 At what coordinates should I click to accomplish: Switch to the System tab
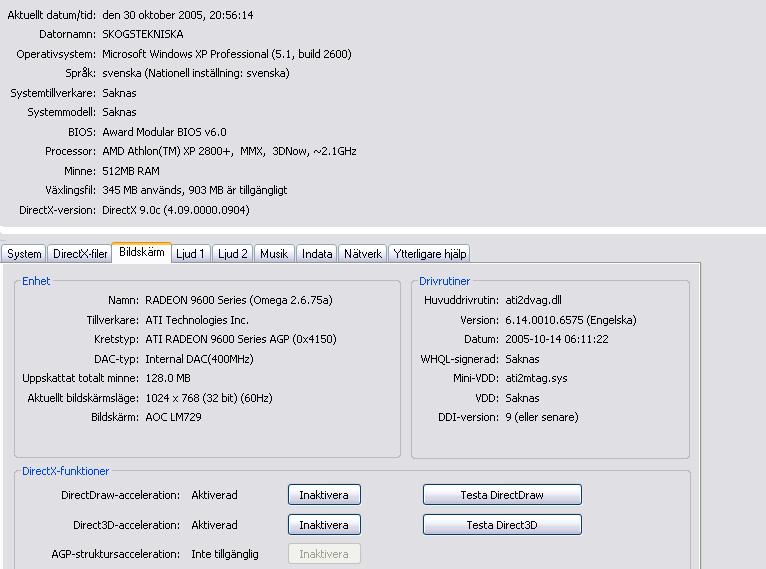[24, 254]
